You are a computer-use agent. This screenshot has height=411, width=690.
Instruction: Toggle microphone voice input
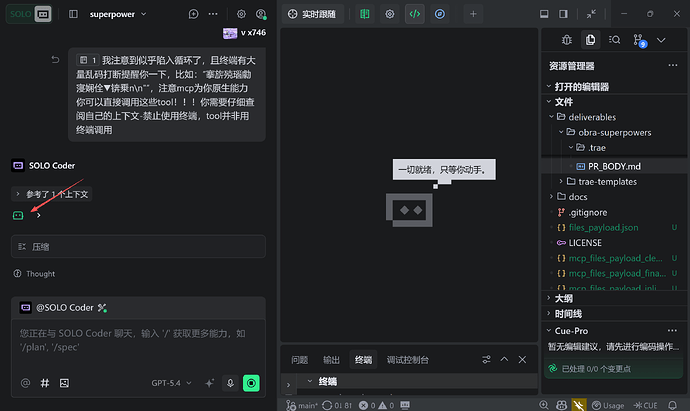click(x=230, y=383)
